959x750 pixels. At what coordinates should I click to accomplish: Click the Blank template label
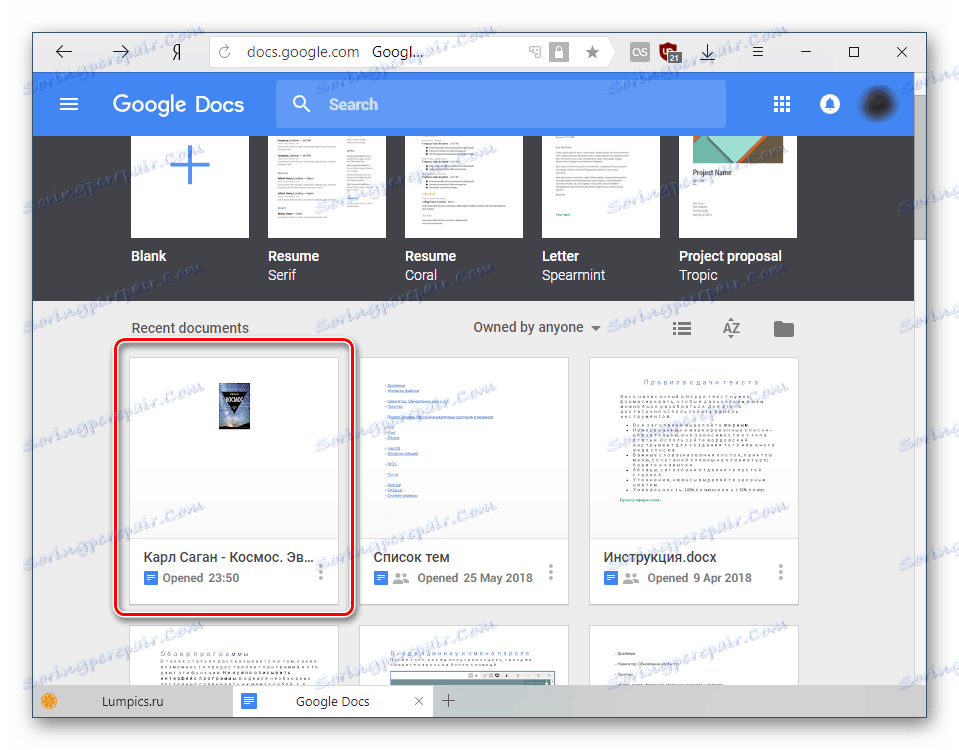149,256
